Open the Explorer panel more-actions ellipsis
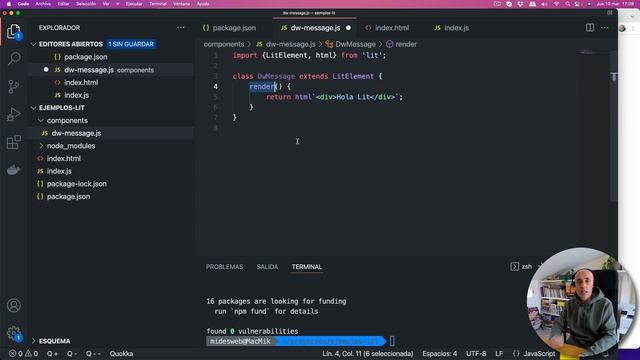The width and height of the screenshot is (640, 360). pos(180,28)
